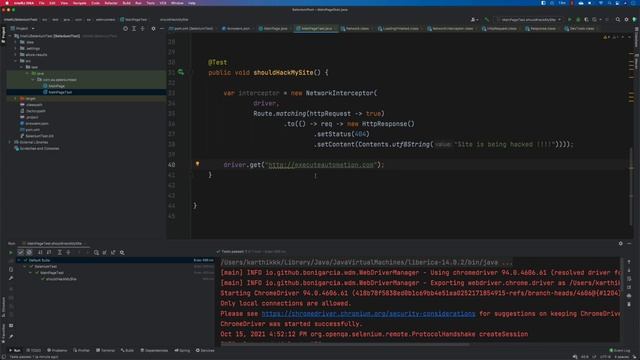Click scroll-up arrow icon beside console output

(629, 262)
